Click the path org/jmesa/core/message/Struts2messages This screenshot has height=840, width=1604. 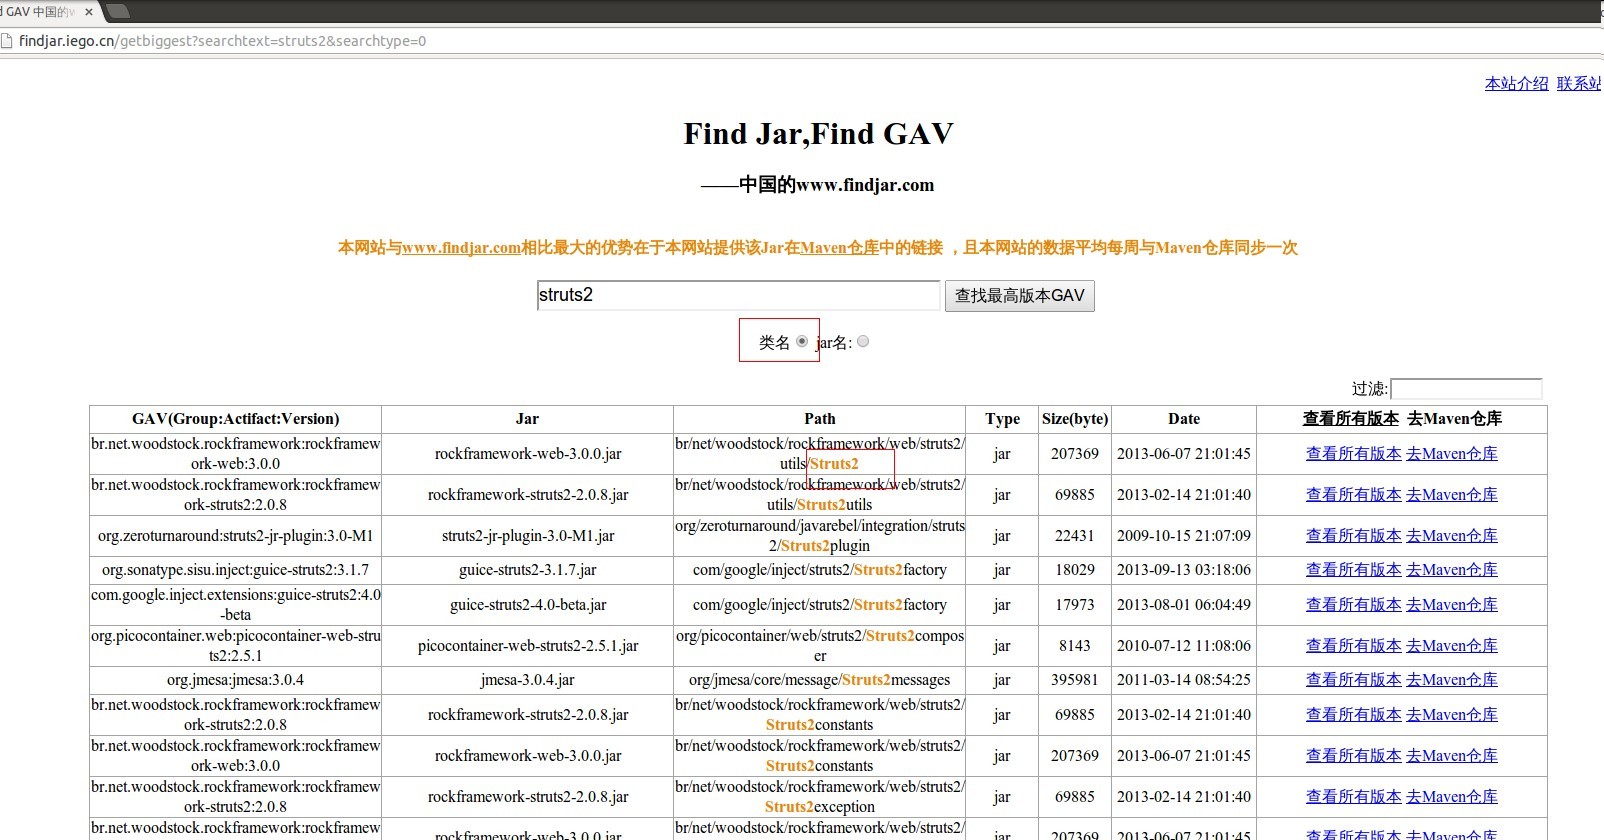coord(820,680)
